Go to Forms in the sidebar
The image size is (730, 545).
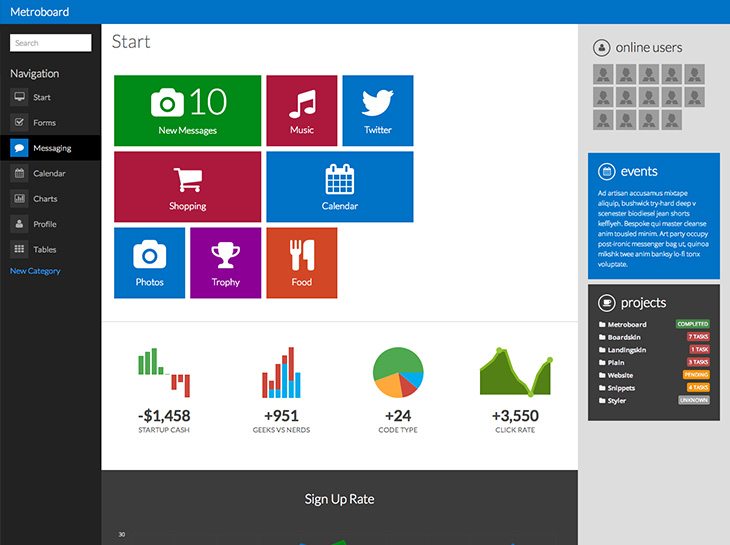[50, 122]
